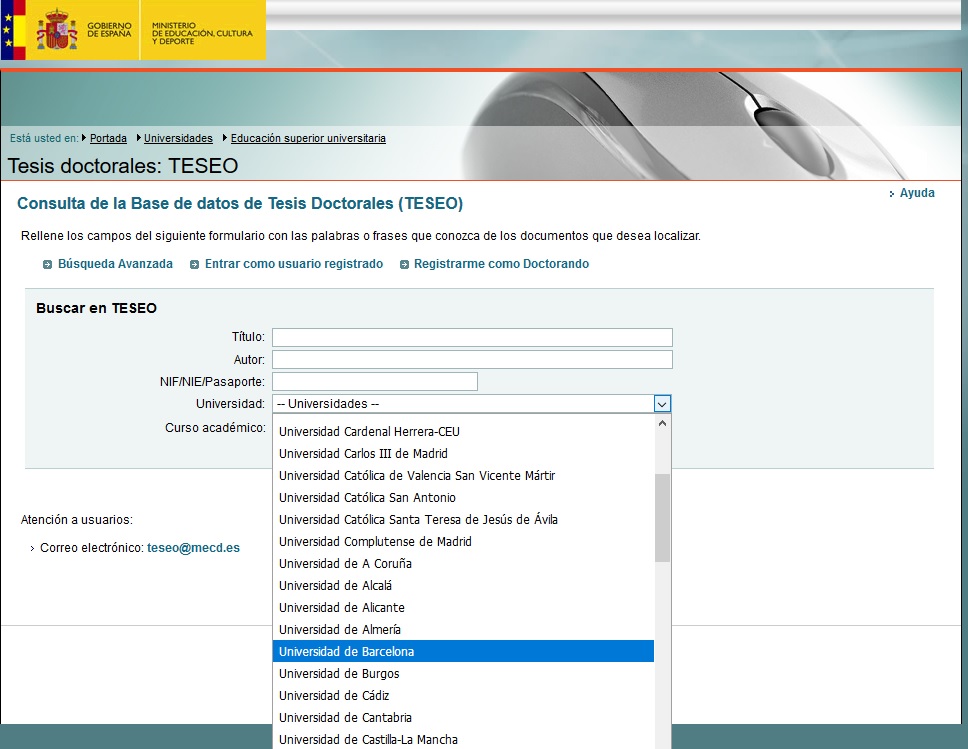This screenshot has width=968, height=749.
Task: Open Entrar como usuario registrado
Action: click(x=293, y=264)
